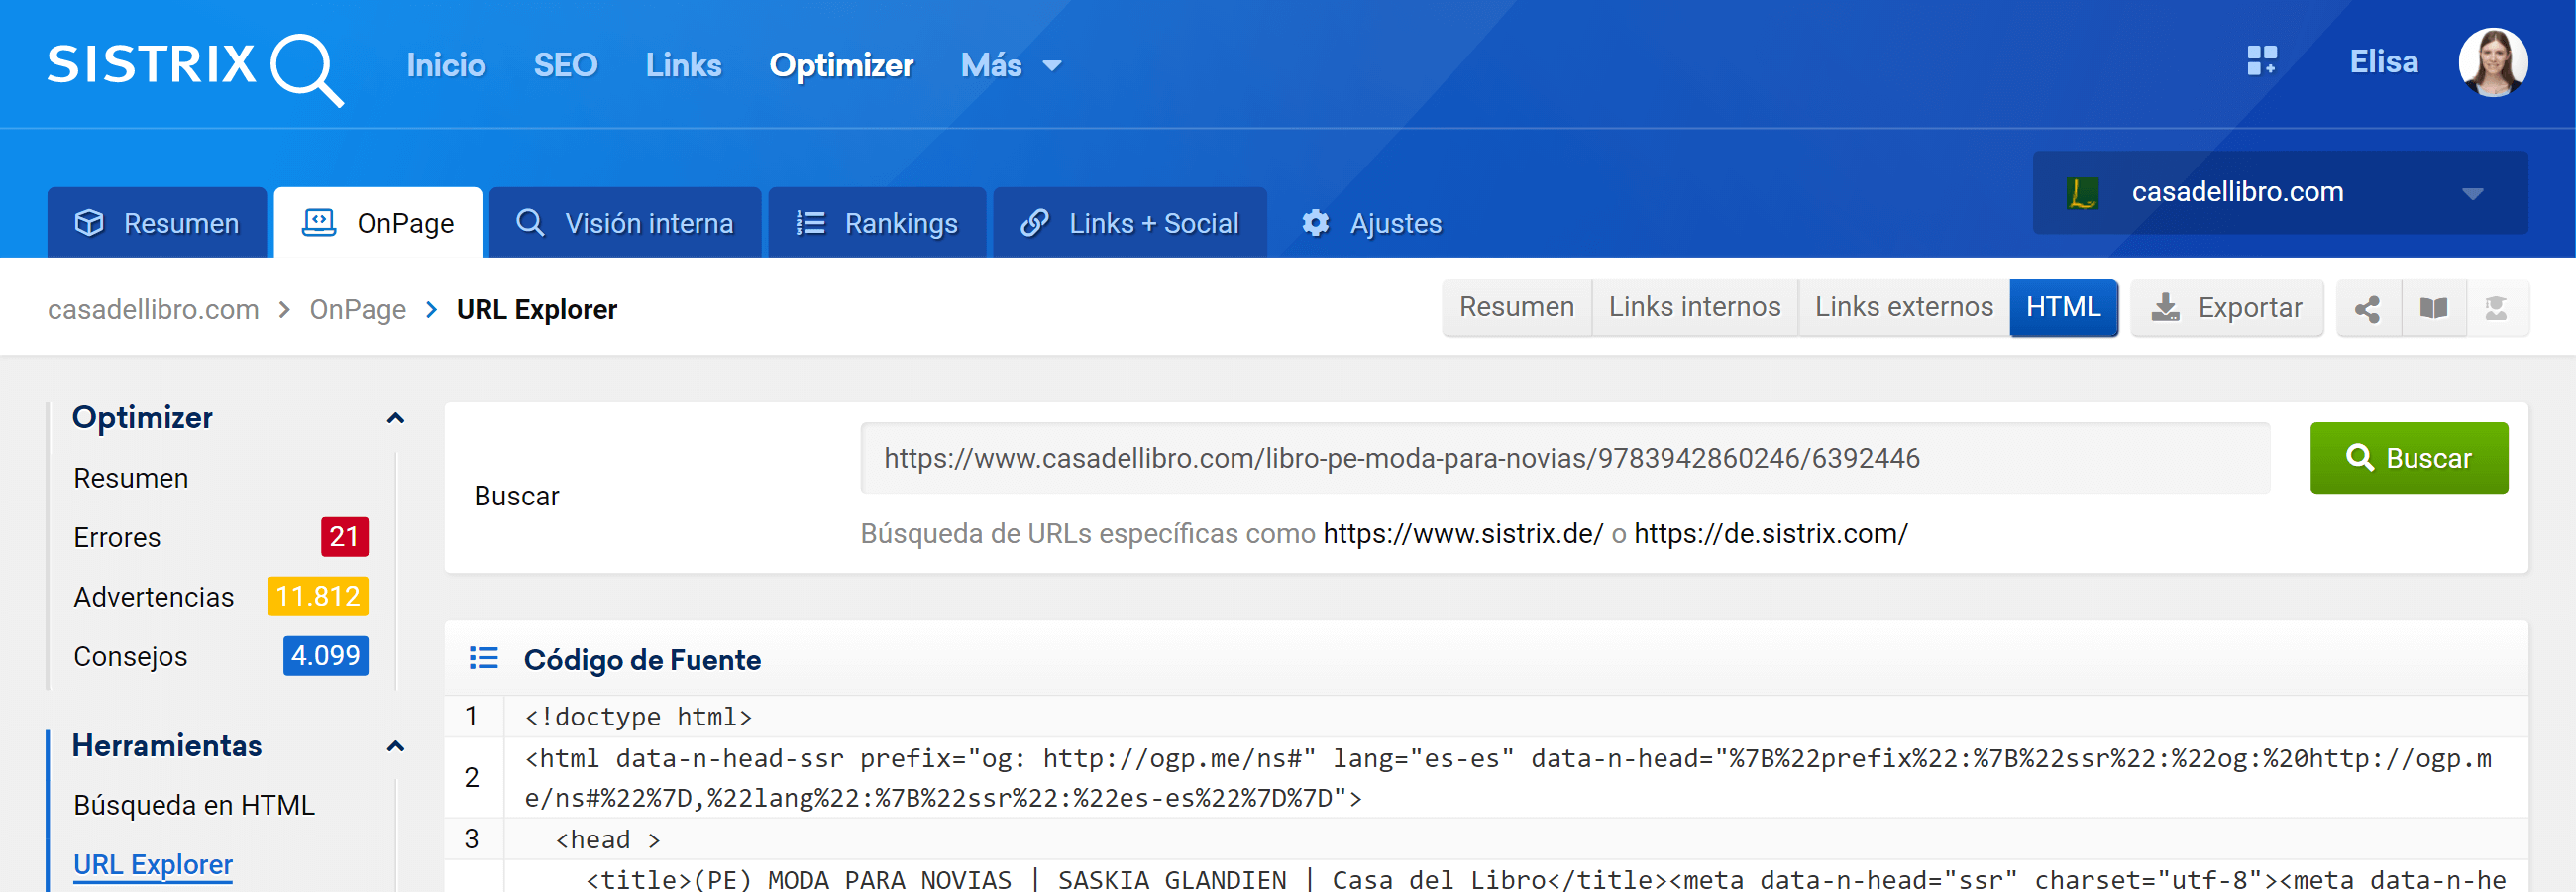The image size is (2576, 892).
Task: Expand the Más dropdown menu
Action: click(1010, 66)
